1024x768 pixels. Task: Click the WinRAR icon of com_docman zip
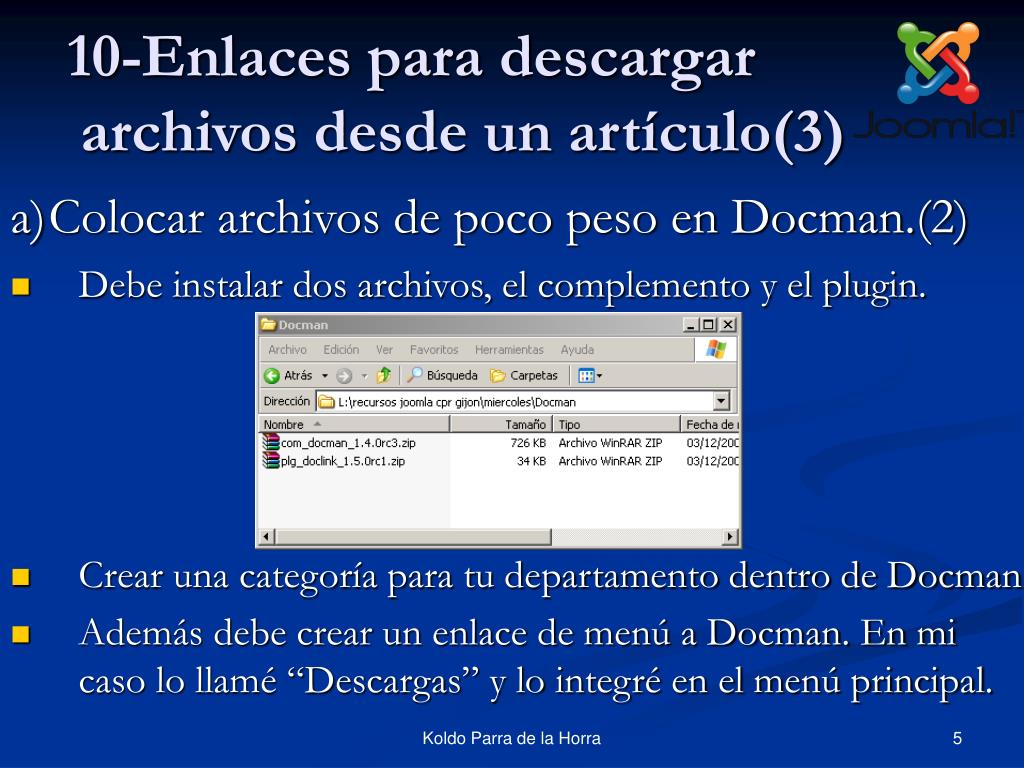(270, 442)
